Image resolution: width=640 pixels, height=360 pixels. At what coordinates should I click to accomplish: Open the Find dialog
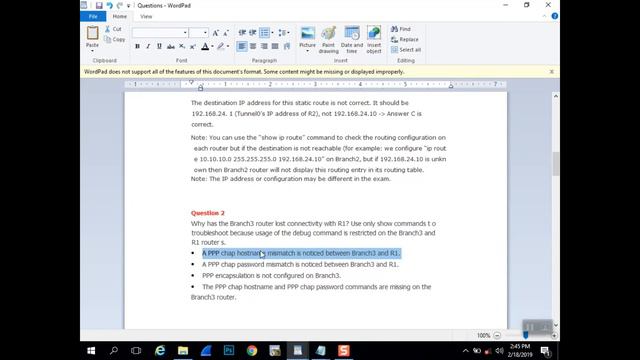click(x=401, y=29)
